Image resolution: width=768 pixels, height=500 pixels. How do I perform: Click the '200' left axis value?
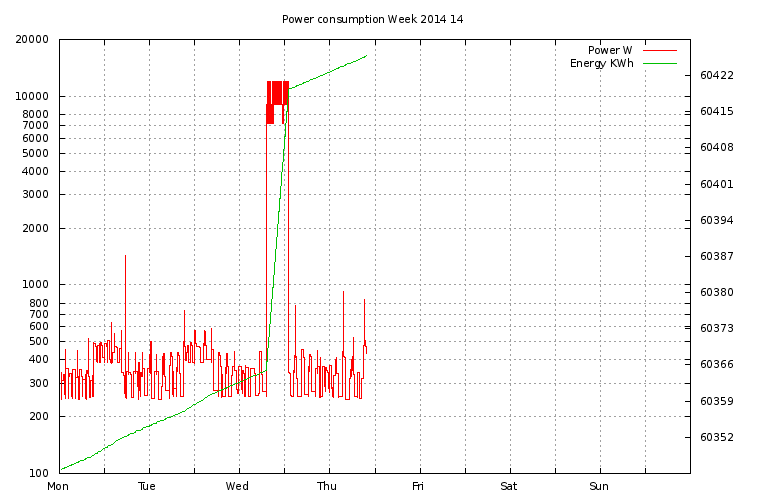point(39,416)
